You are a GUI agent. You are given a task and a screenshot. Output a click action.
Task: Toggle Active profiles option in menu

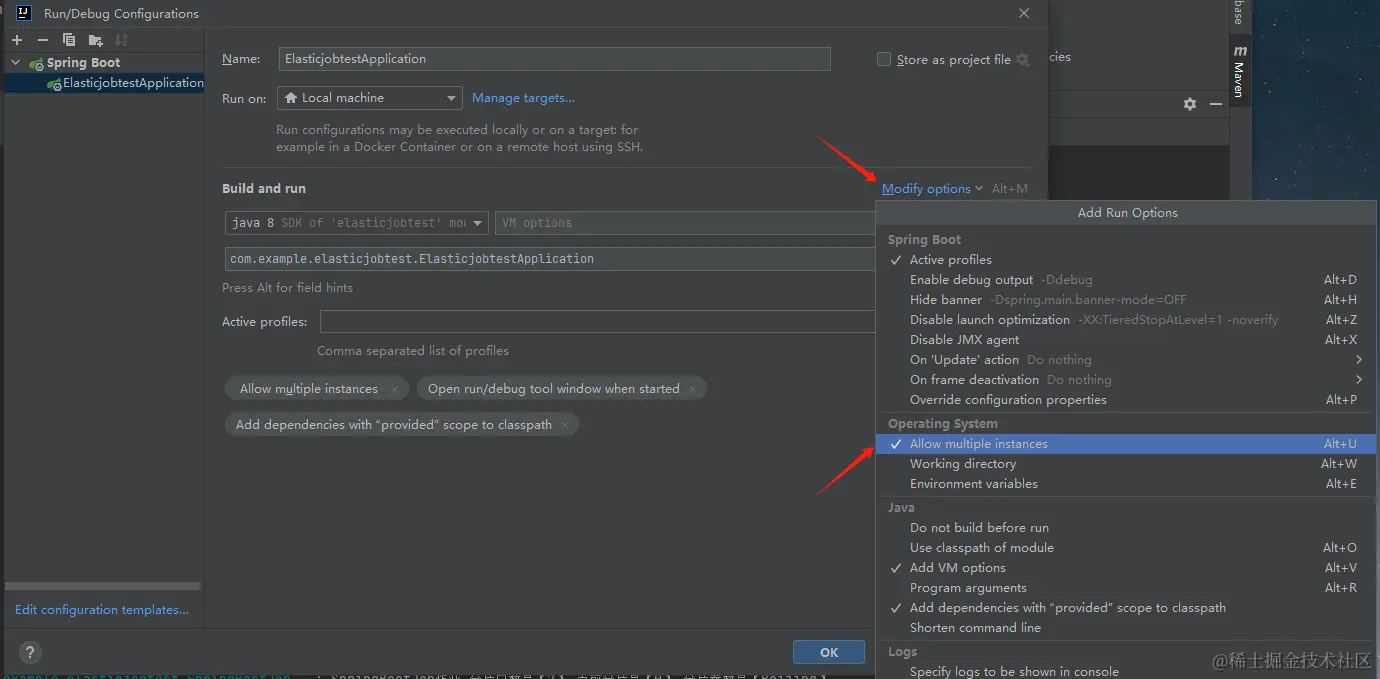click(x=1126, y=260)
